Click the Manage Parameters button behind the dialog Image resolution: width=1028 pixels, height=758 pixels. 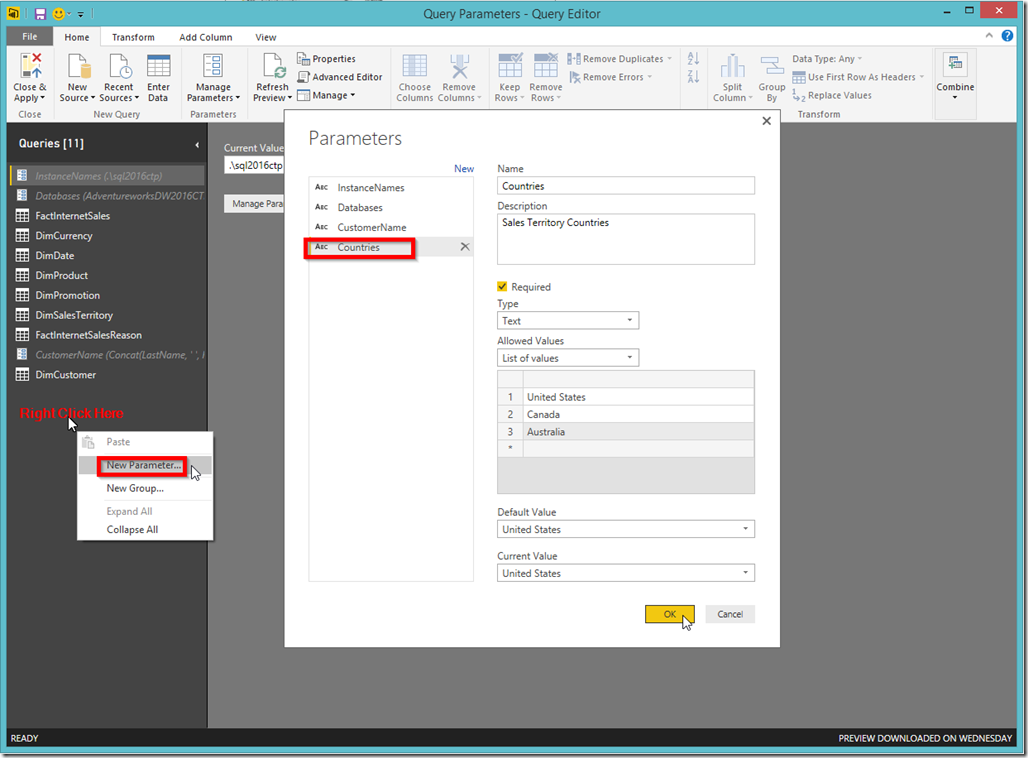click(254, 204)
